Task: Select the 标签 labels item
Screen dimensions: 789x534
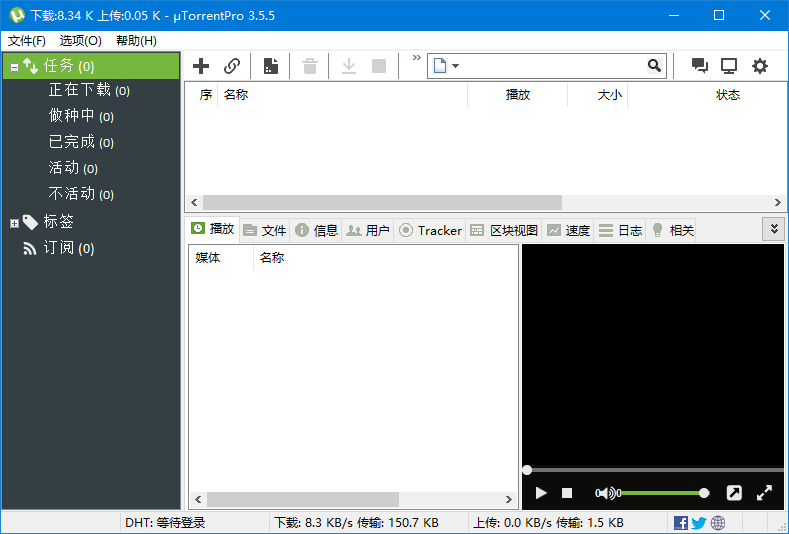Action: coord(58,221)
